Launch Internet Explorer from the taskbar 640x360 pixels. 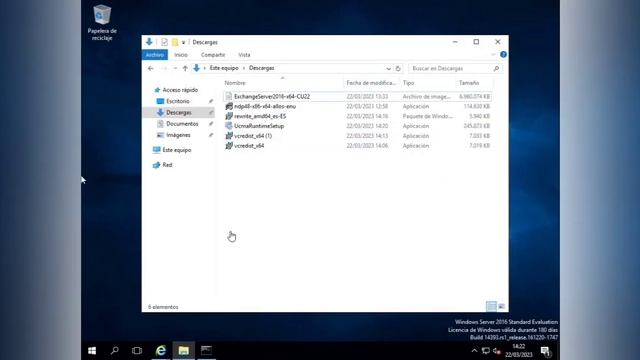(161, 351)
